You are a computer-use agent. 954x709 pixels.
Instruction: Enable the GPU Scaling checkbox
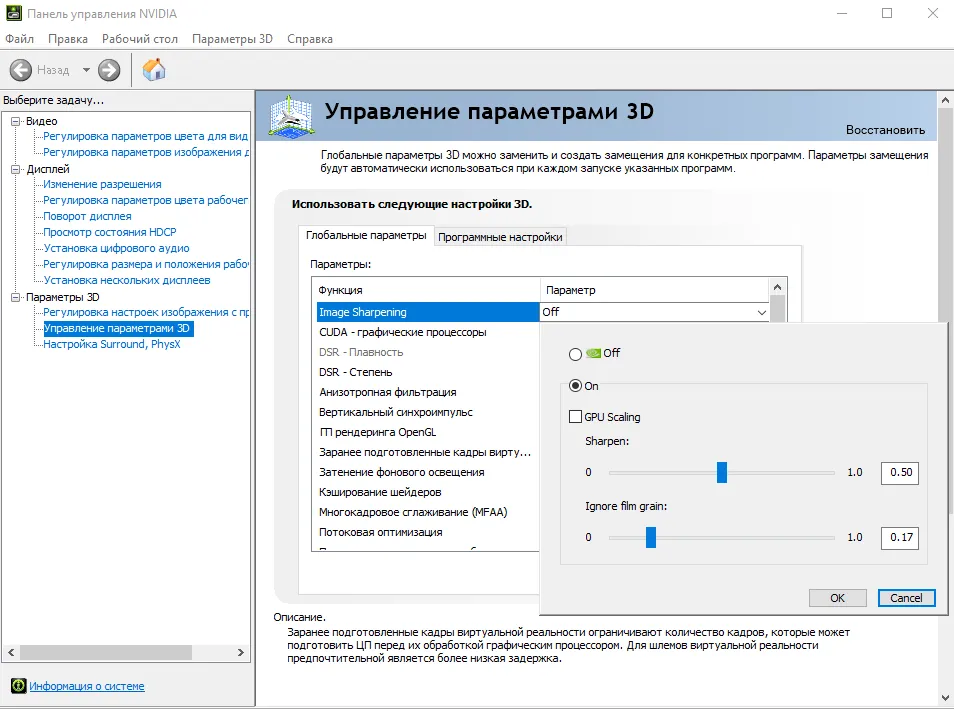pos(575,417)
